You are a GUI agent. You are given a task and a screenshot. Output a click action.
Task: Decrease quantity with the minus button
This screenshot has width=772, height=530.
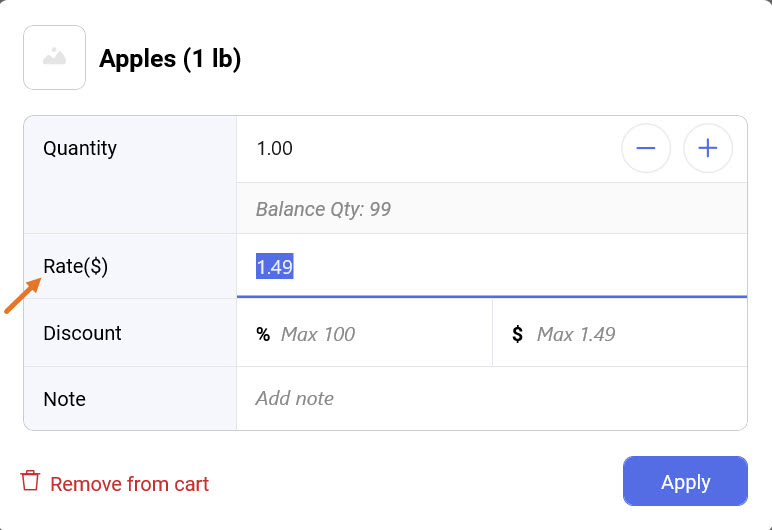pos(646,149)
